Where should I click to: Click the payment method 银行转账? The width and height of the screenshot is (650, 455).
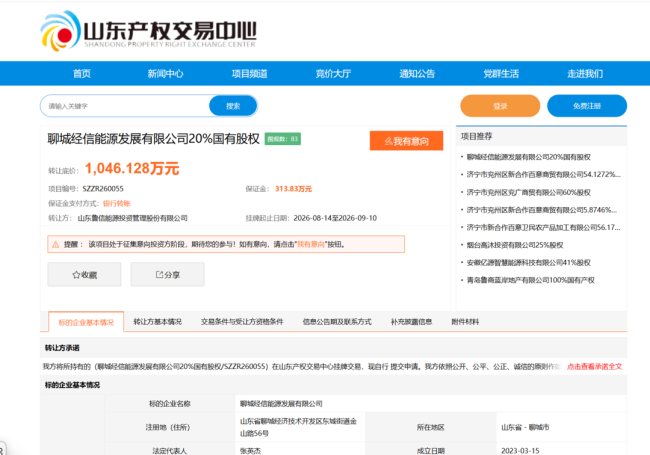click(116, 203)
